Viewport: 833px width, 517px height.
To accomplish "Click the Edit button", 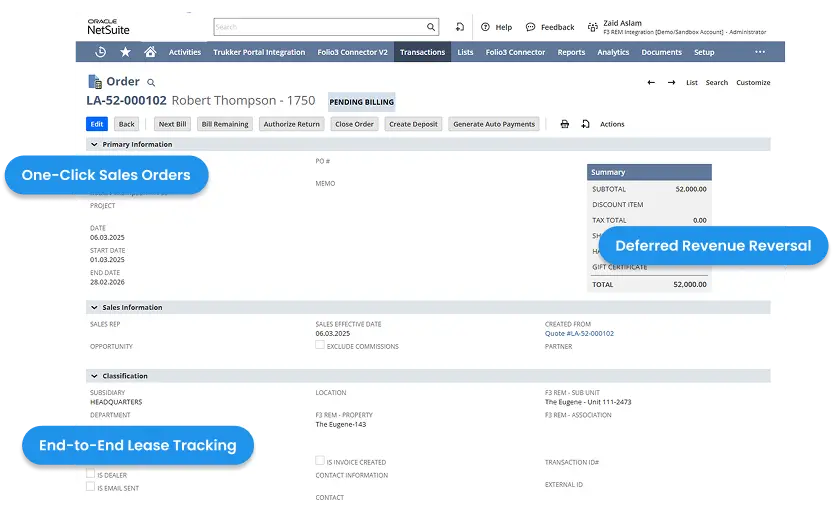I will 97,124.
